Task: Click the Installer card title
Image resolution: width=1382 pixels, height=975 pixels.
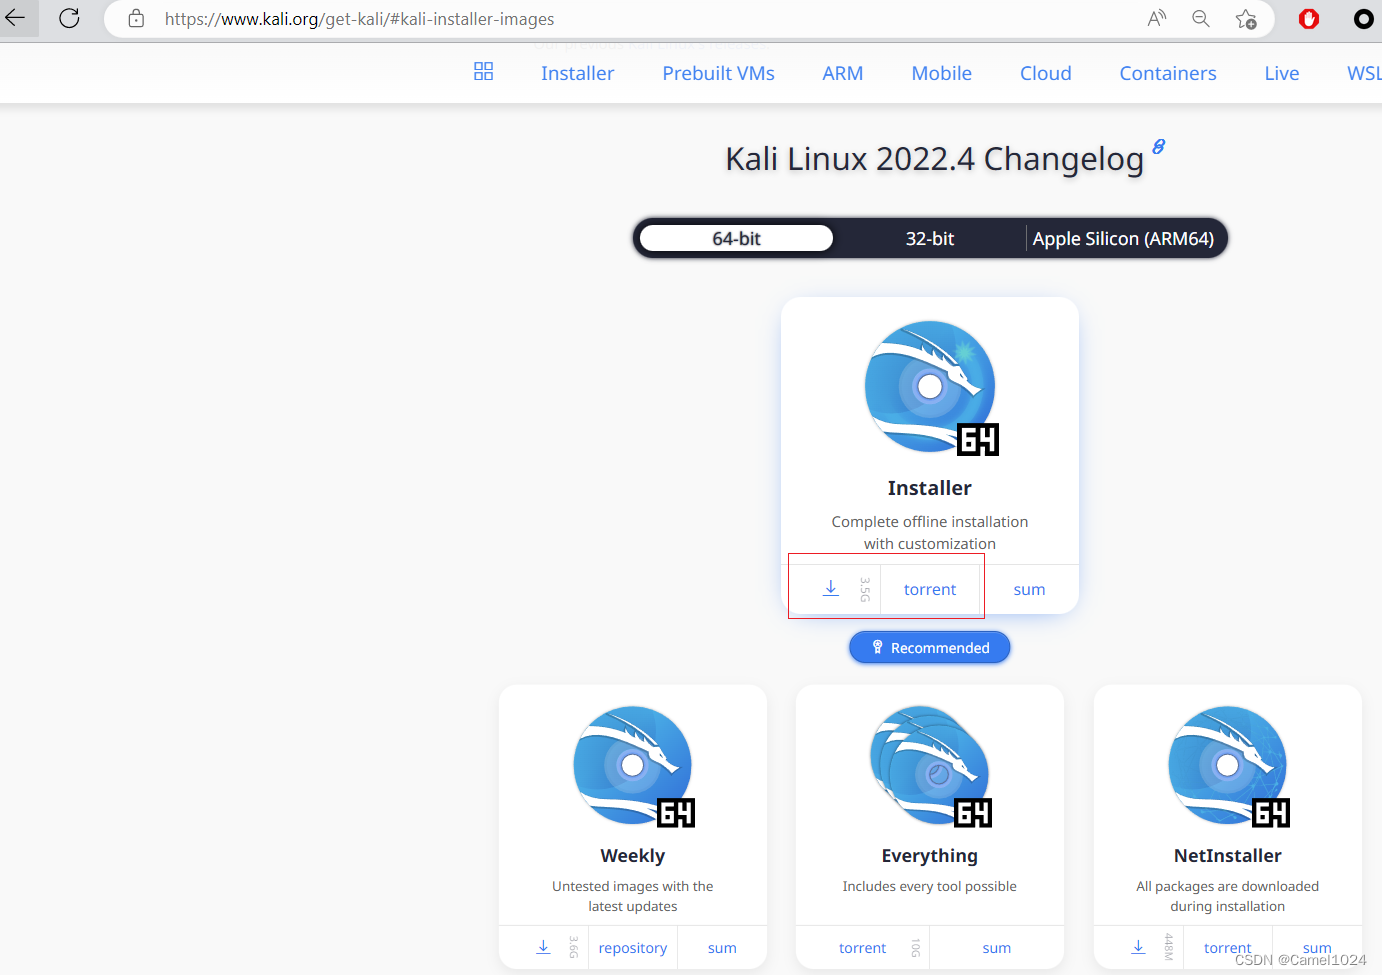Action: click(930, 488)
